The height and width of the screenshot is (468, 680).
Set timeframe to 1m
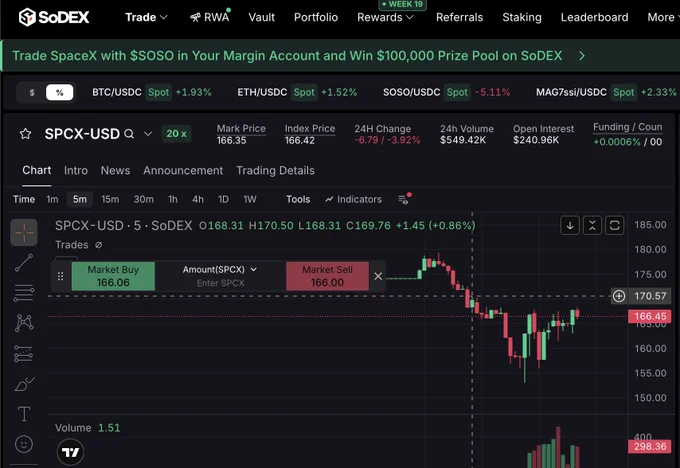(x=52, y=199)
